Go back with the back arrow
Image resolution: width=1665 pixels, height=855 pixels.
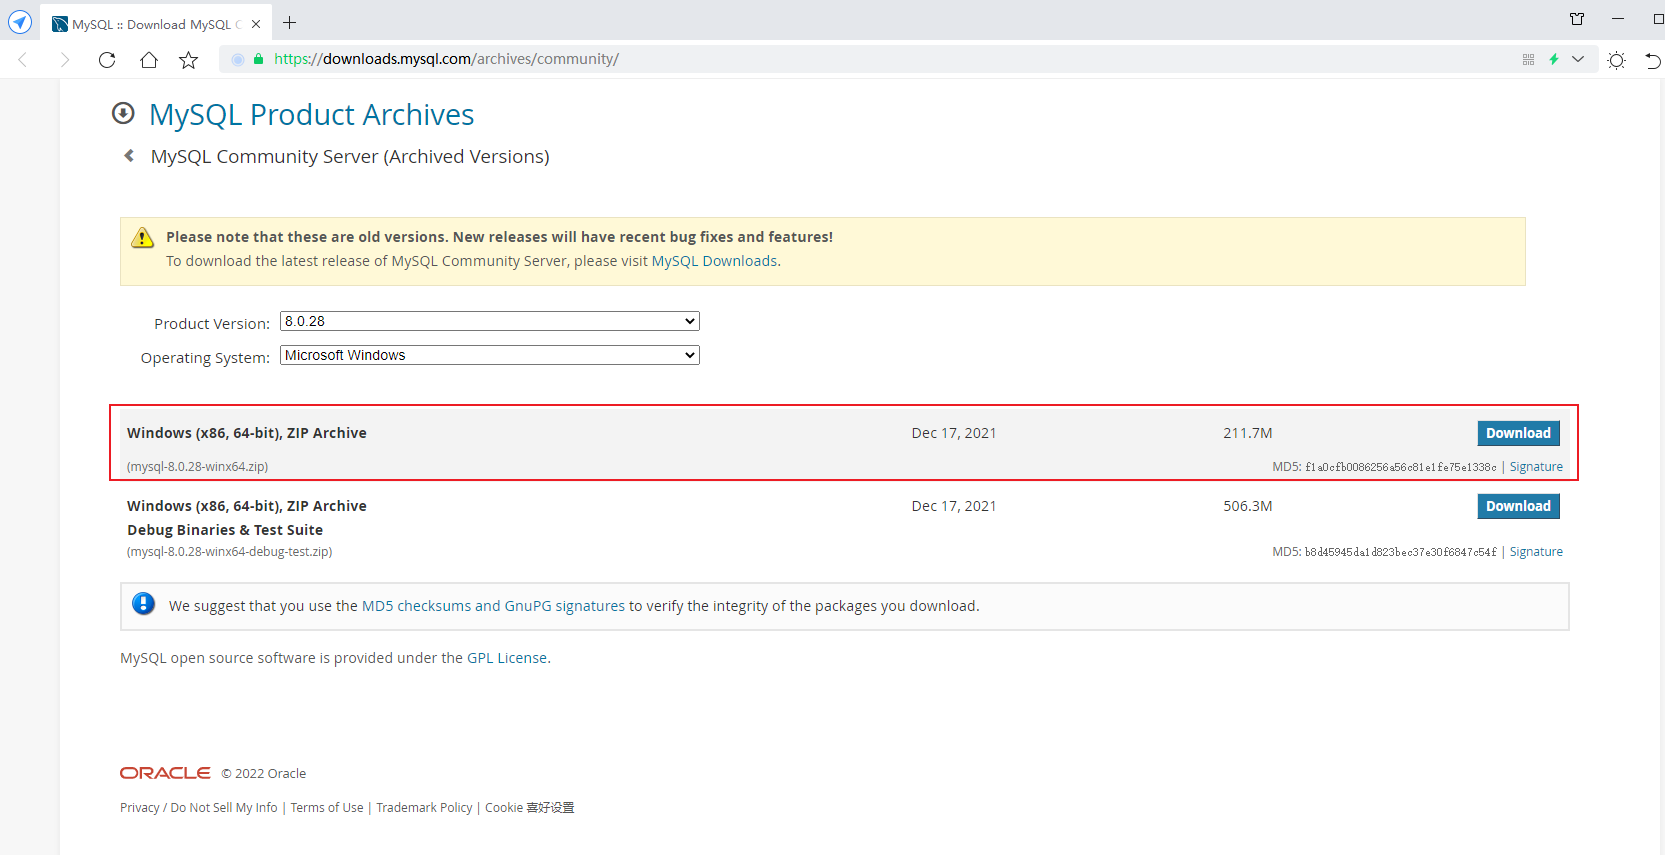(23, 60)
